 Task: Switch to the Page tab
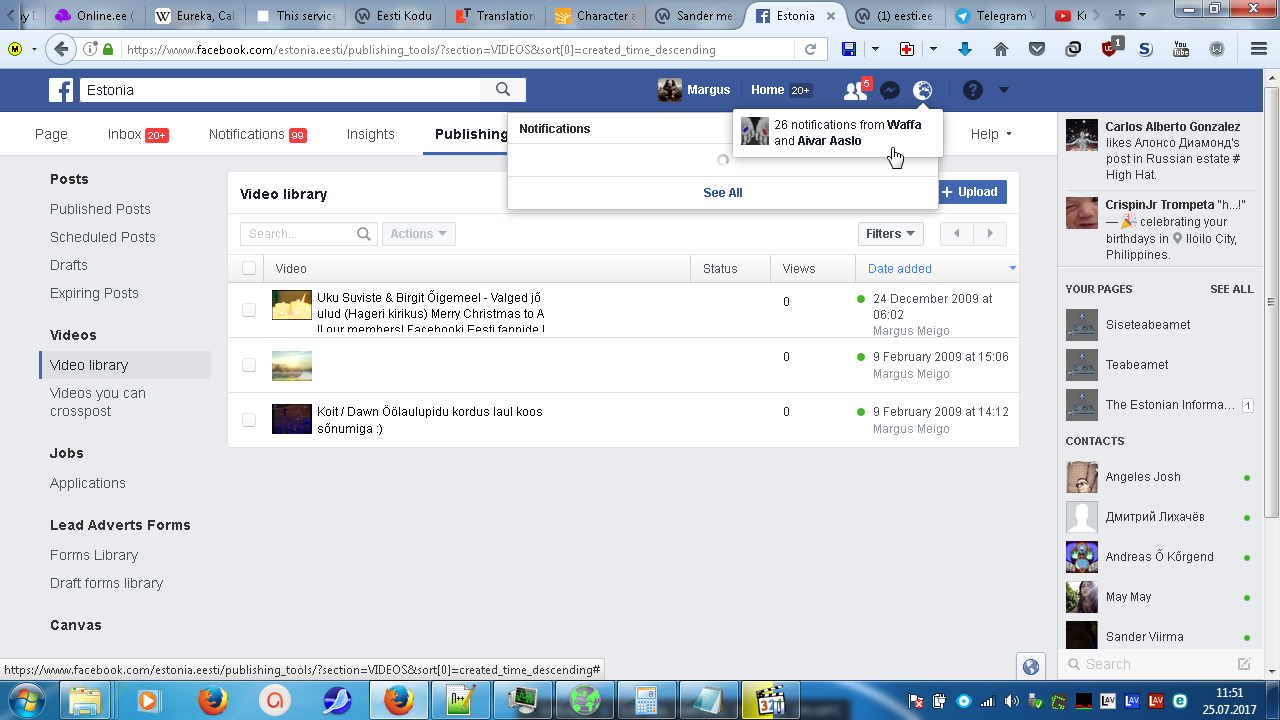coord(51,134)
